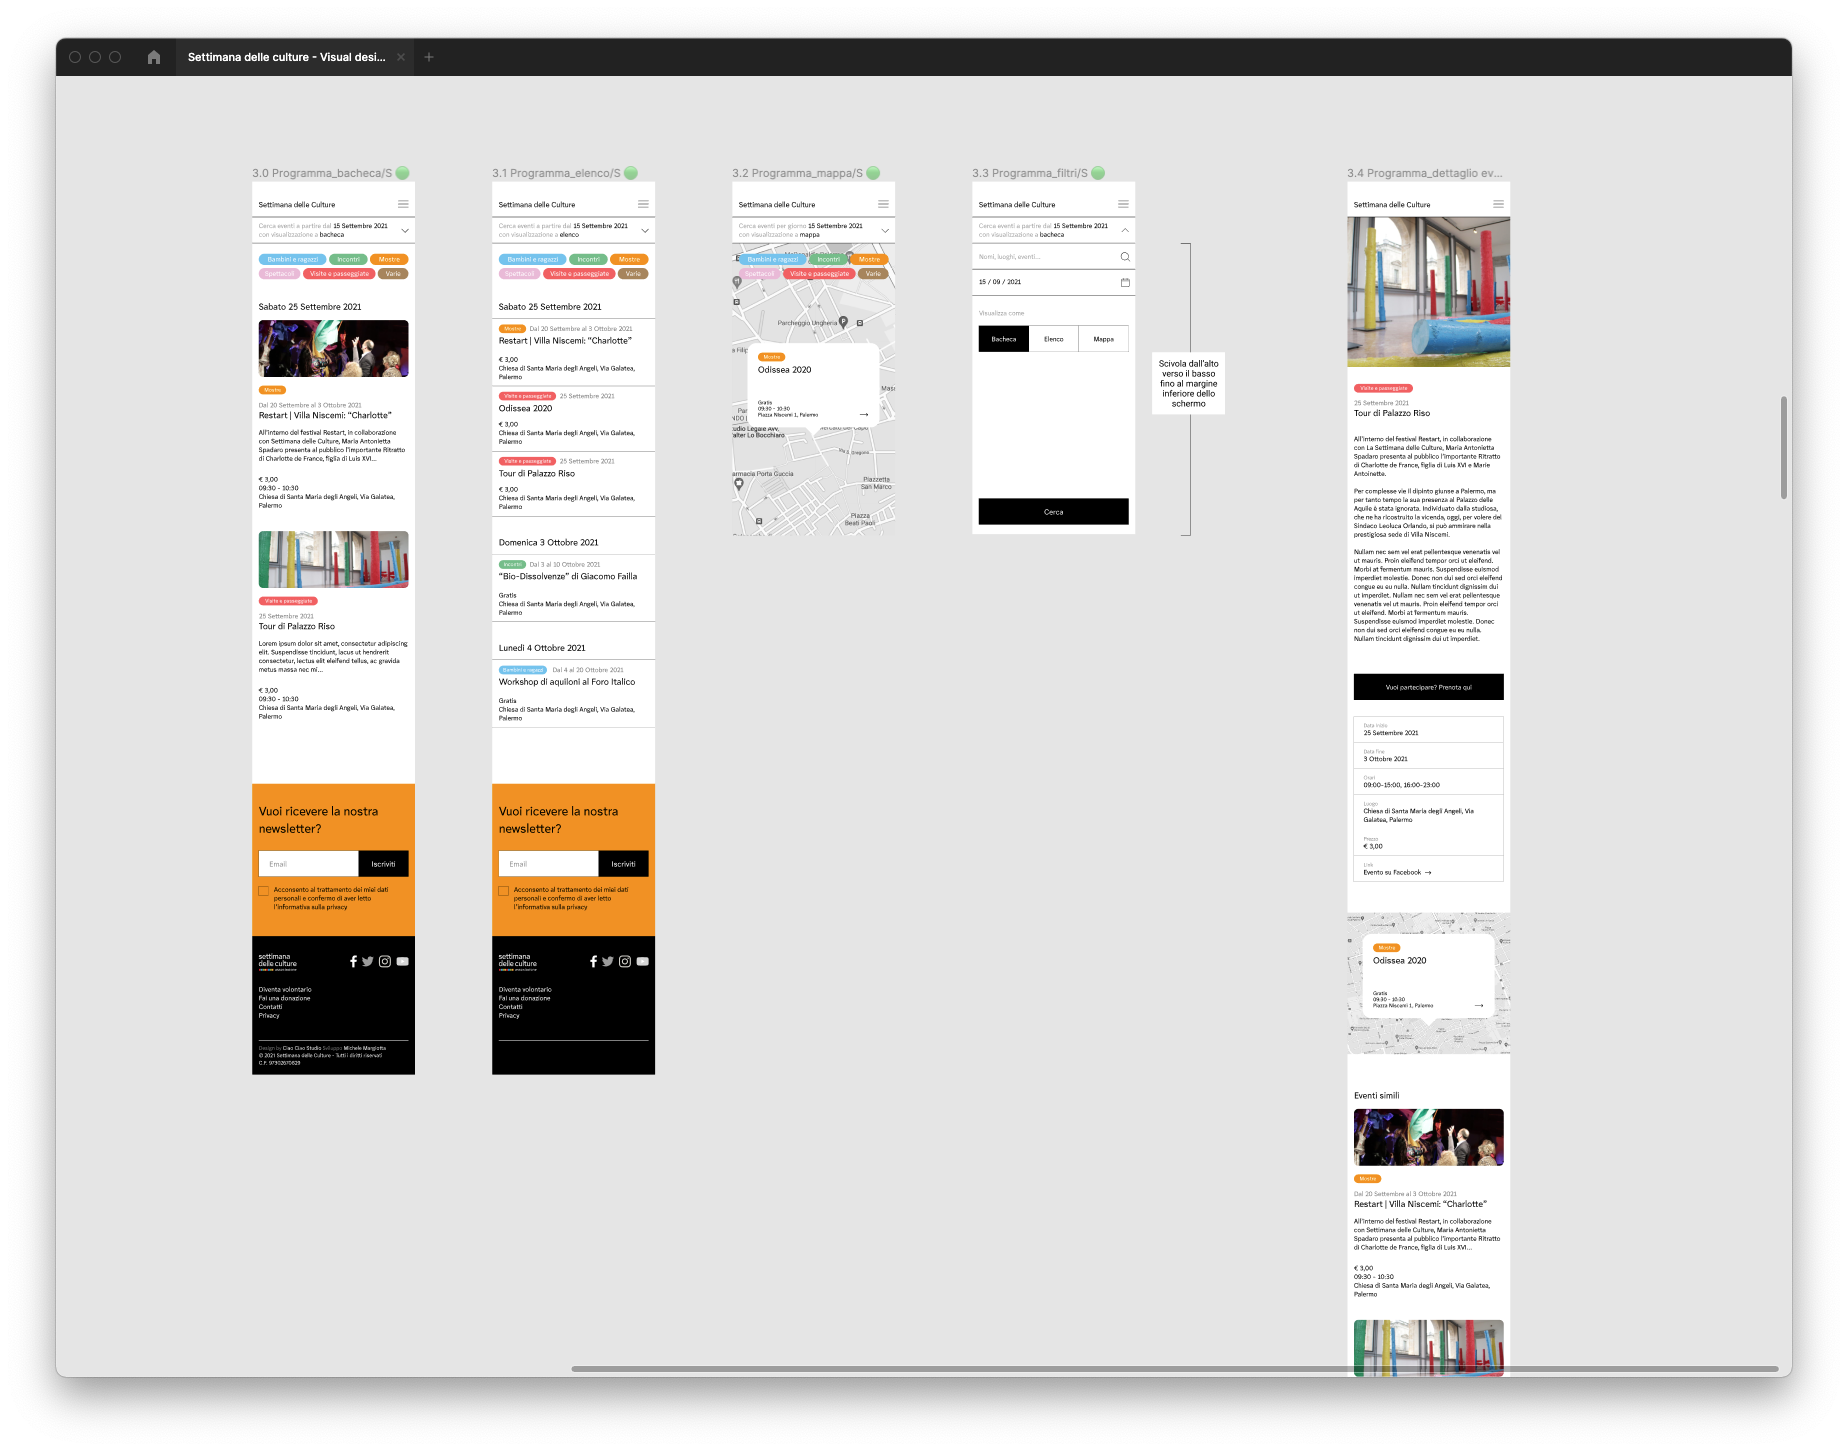Screen dimensions: 1848x1451
Task: Open hamburger menu in 3.4 dettaglio frame
Action: click(x=1498, y=204)
